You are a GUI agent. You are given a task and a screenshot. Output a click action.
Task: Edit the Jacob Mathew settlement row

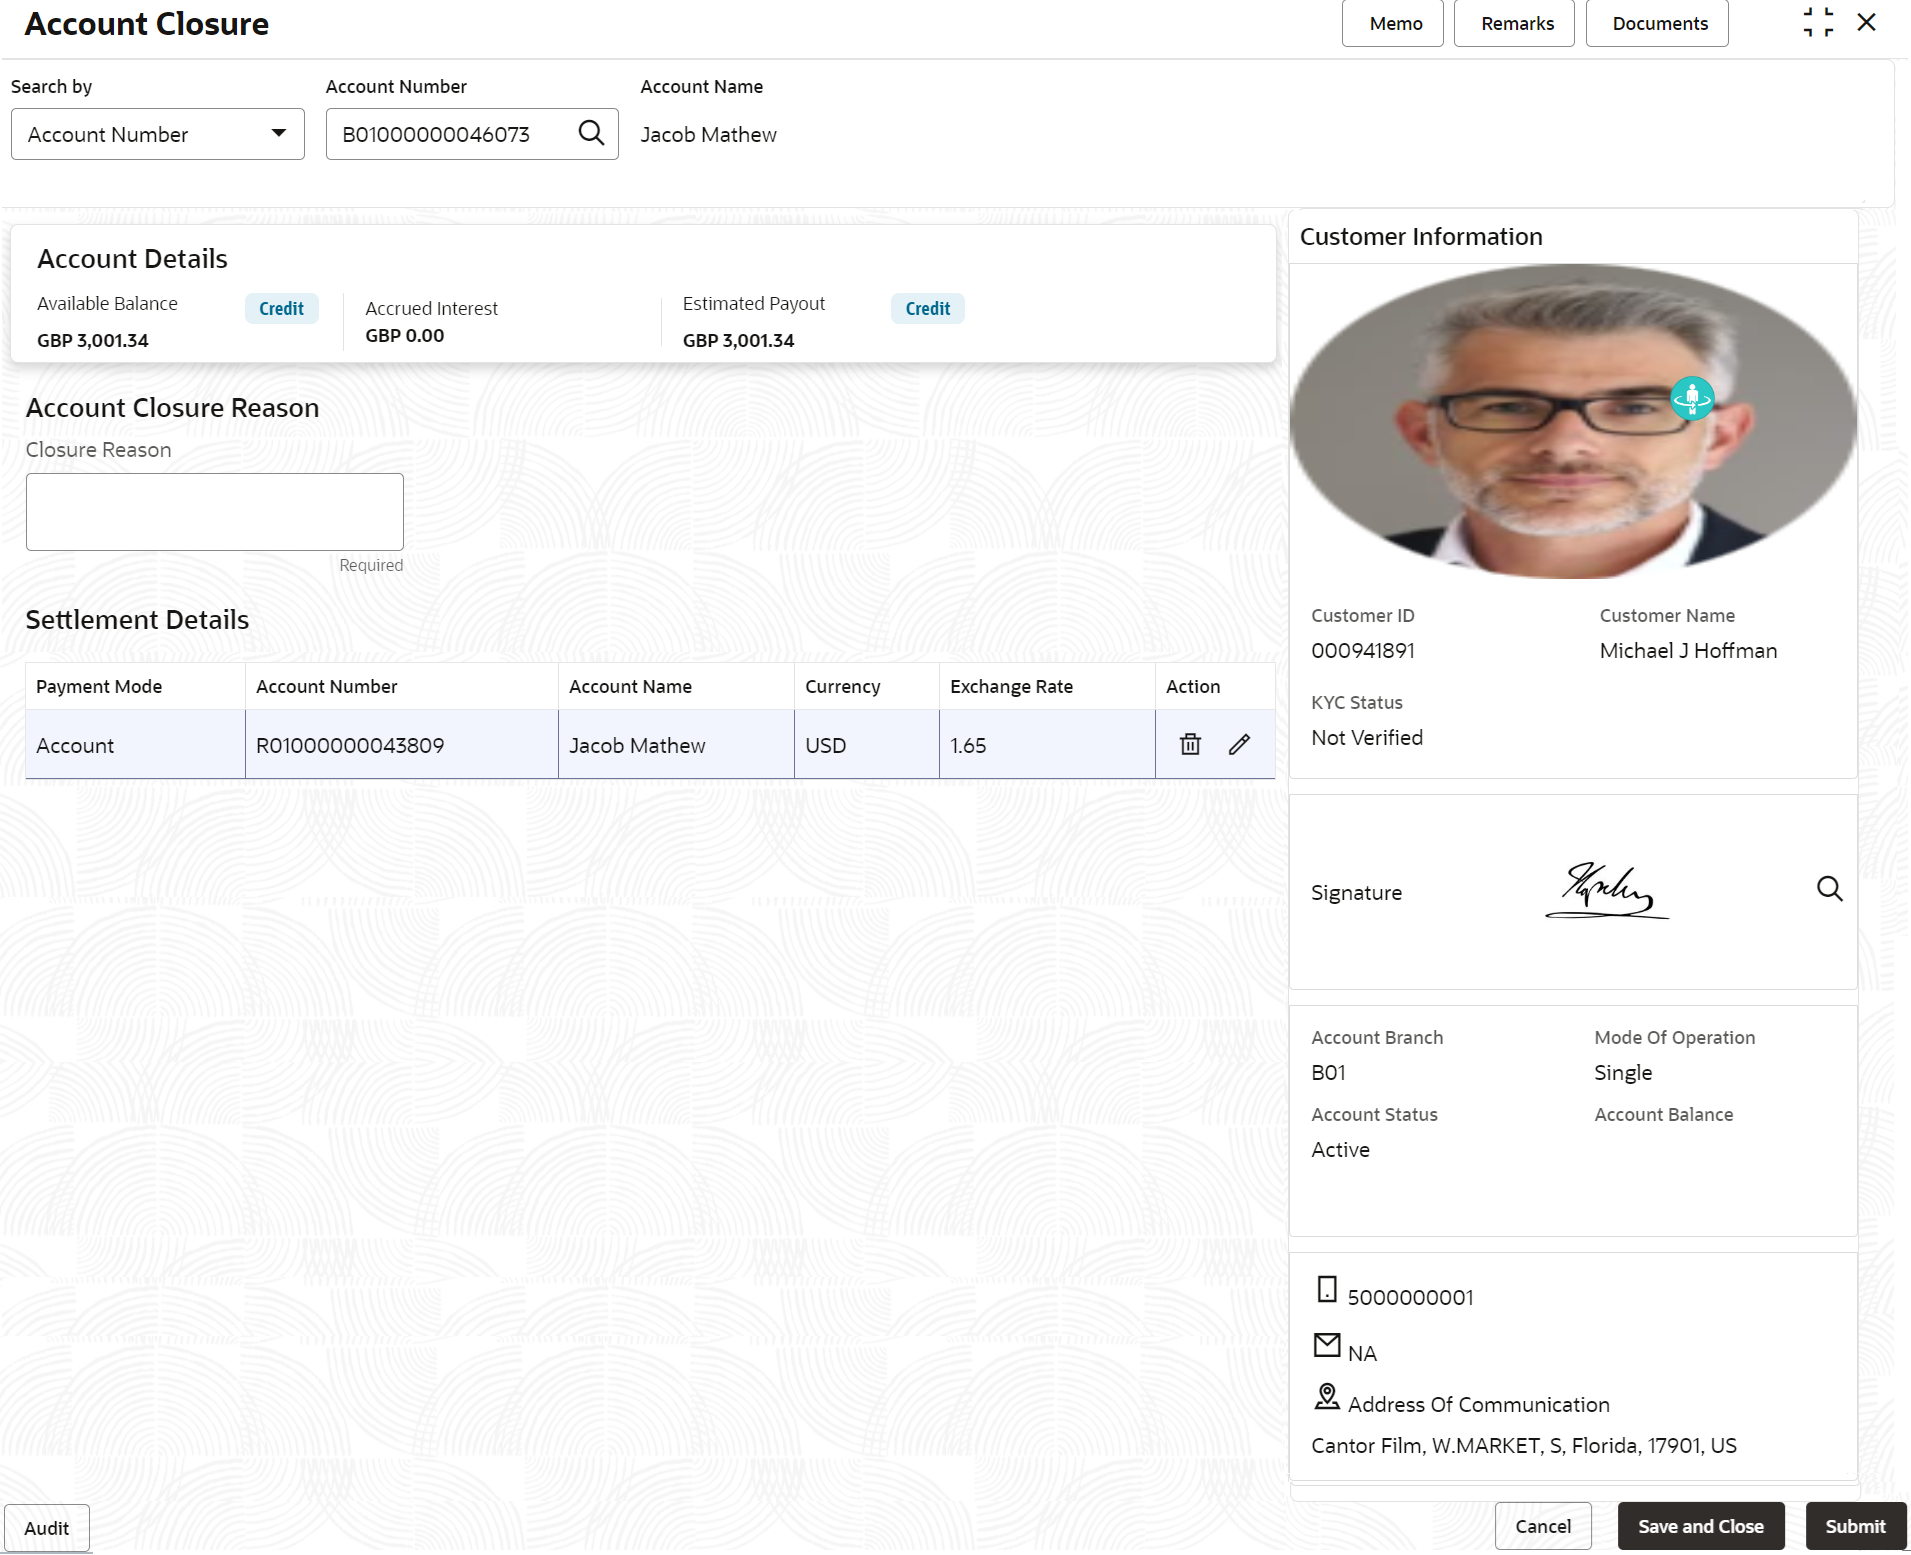tap(1239, 744)
